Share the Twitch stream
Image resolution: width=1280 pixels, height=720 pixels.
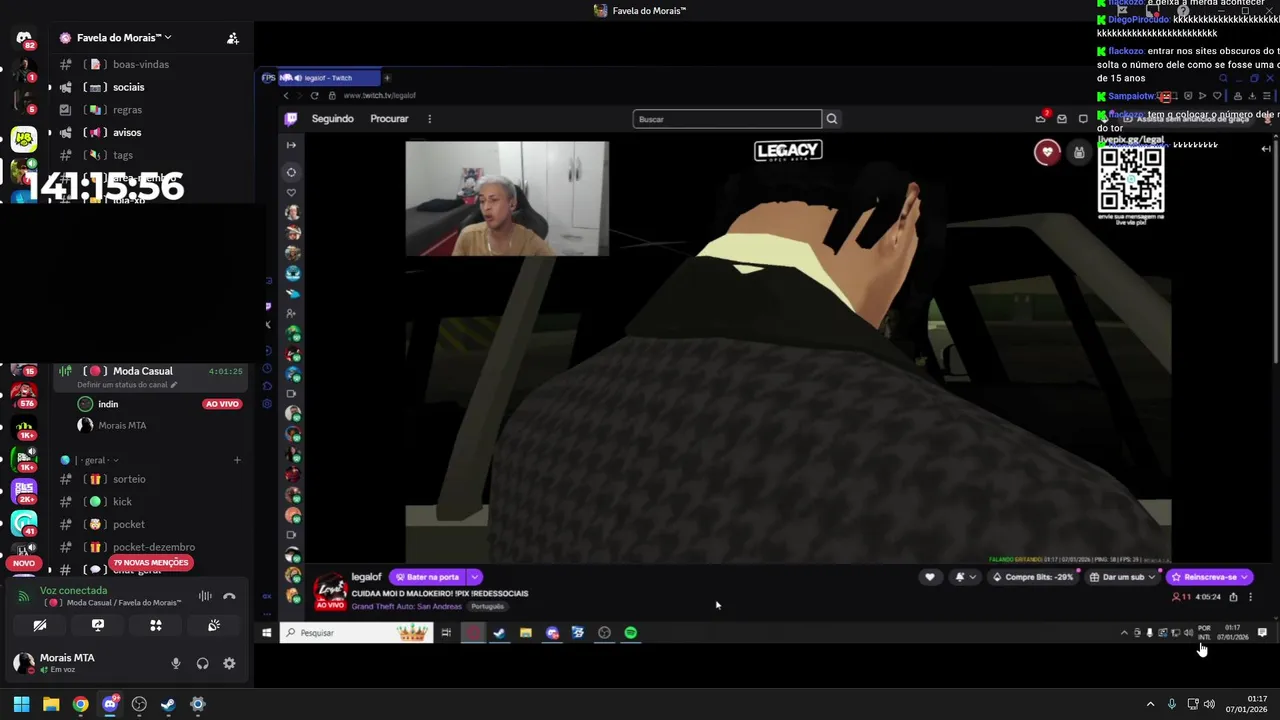(x=1233, y=597)
